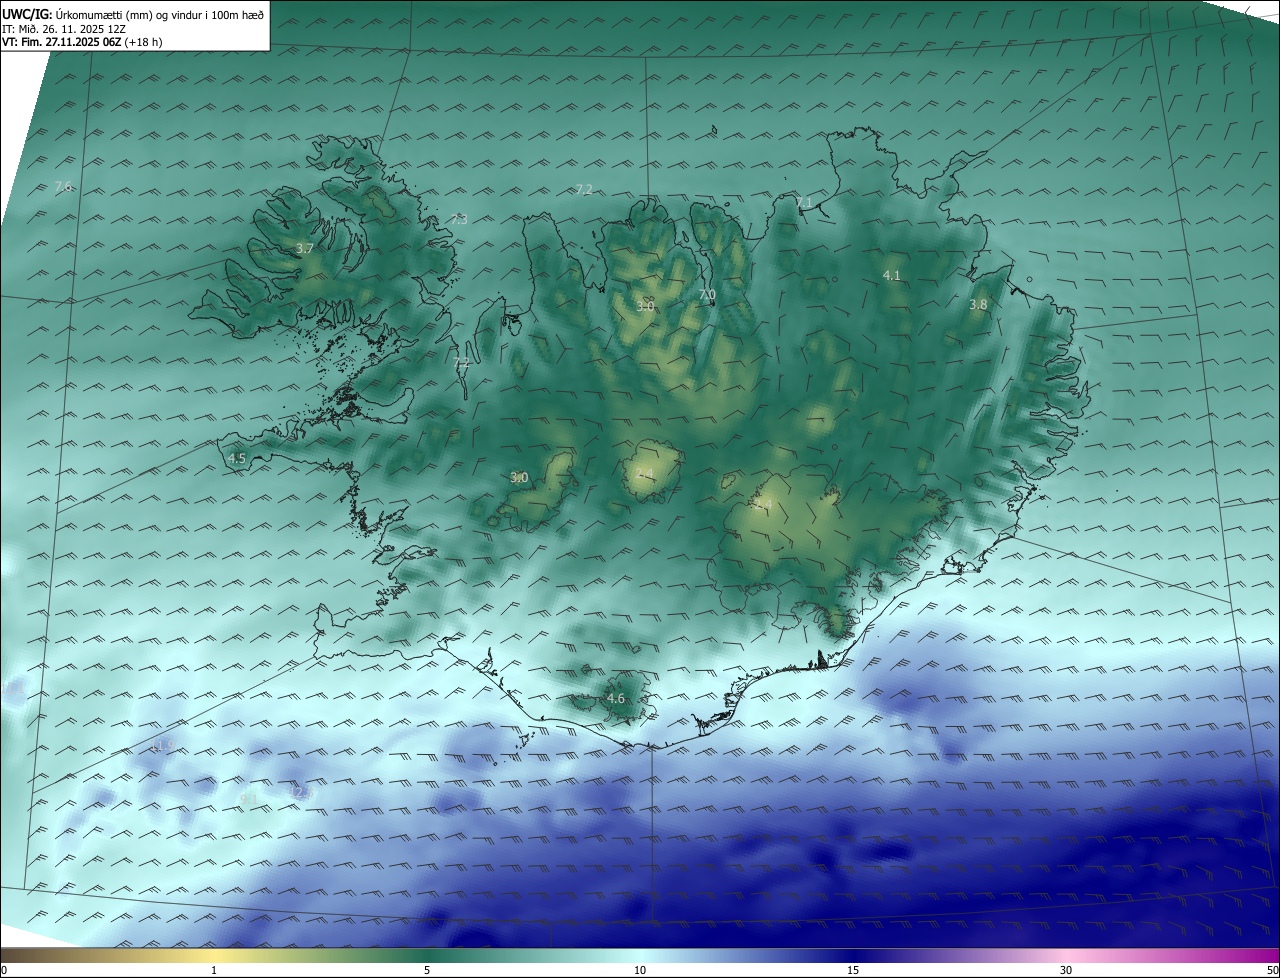
Task: Select the 7.1 value label
Action: [804, 203]
